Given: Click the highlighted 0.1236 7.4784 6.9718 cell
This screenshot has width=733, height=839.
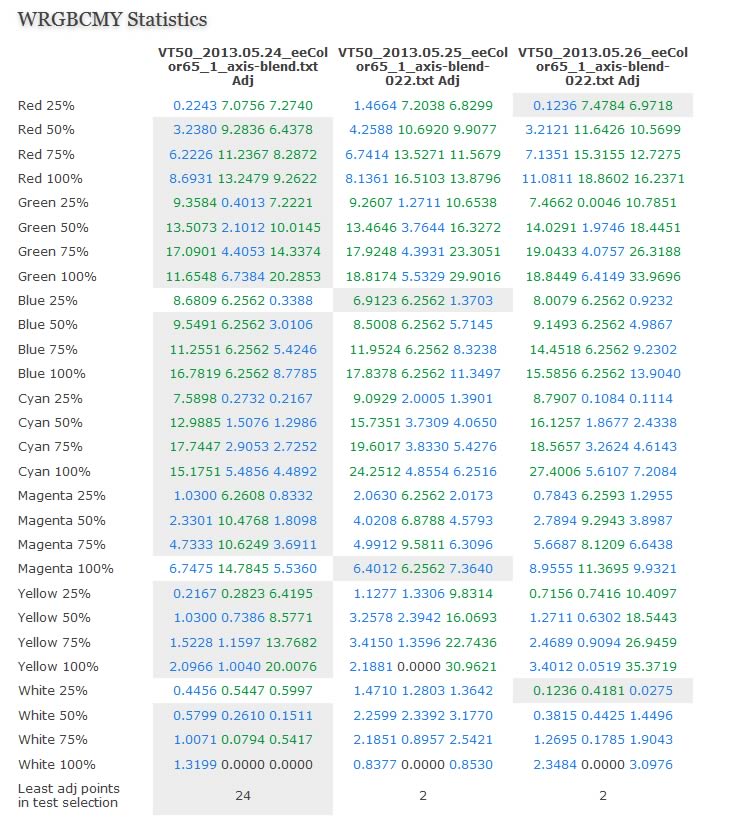Looking at the screenshot, I should (x=603, y=105).
